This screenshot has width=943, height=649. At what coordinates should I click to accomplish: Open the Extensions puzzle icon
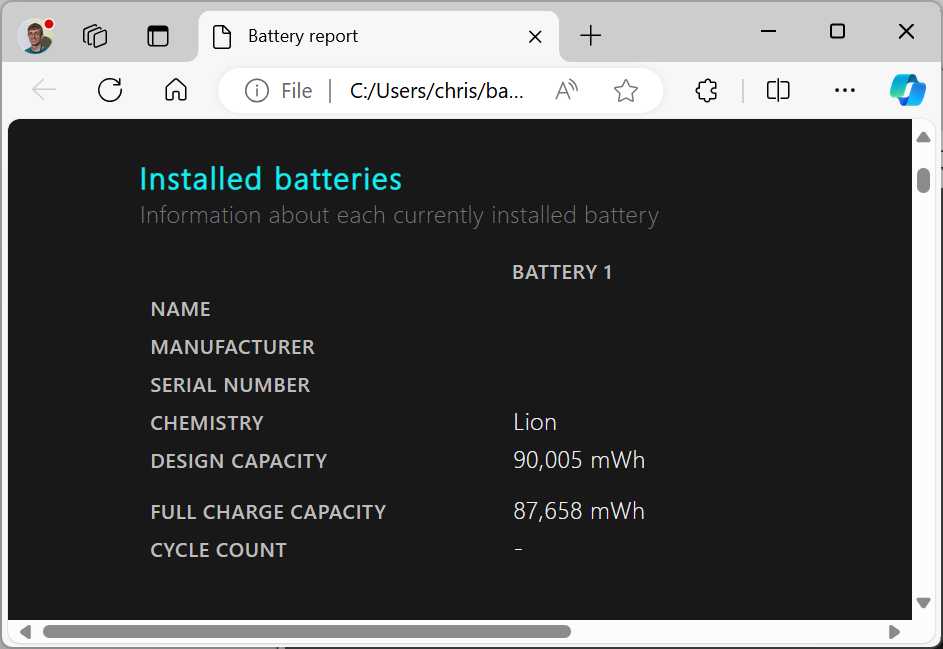pos(706,90)
